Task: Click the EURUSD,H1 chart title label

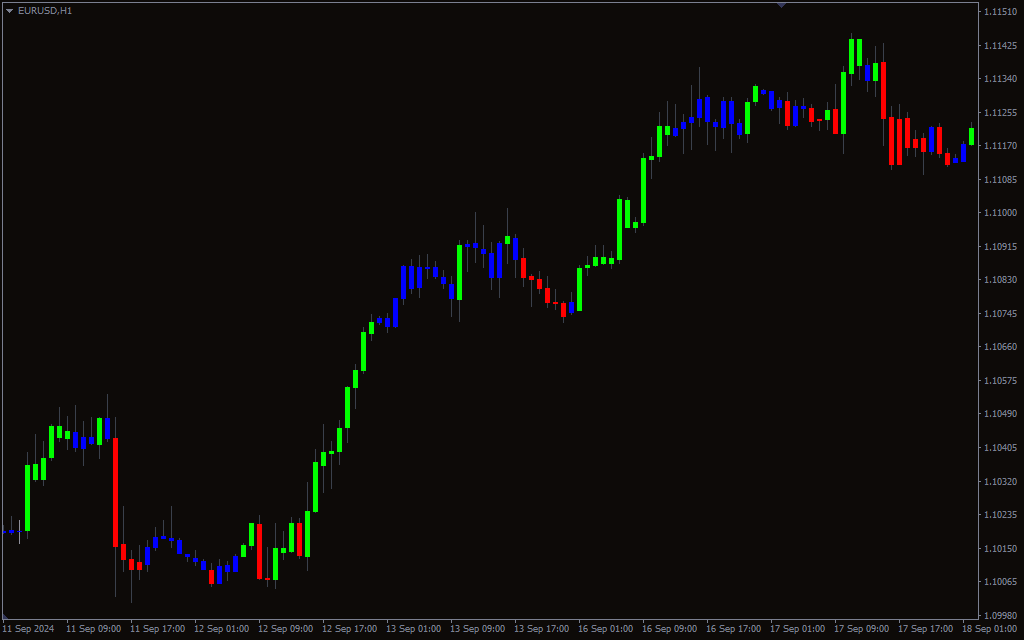Action: [45, 10]
